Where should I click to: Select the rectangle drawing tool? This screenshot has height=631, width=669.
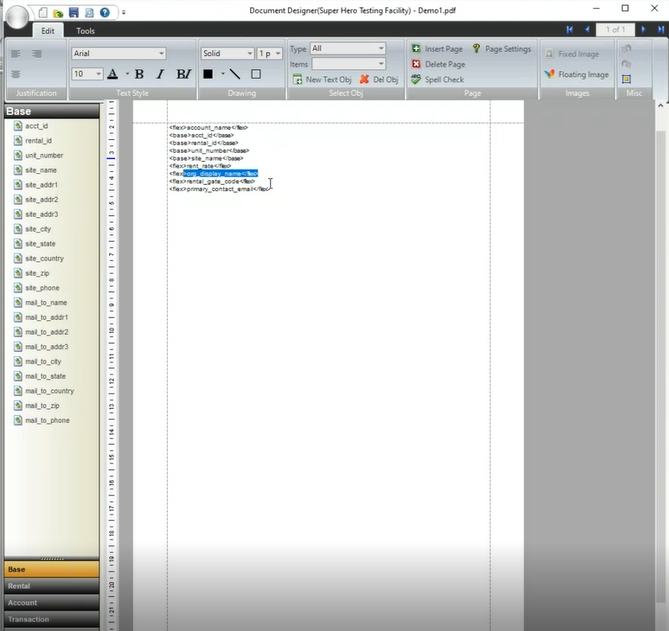256,74
